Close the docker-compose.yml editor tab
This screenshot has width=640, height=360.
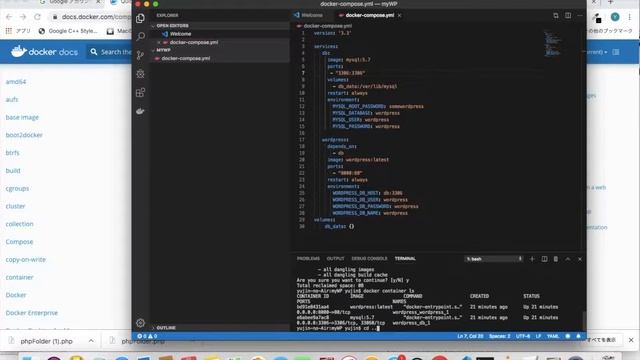(x=400, y=16)
